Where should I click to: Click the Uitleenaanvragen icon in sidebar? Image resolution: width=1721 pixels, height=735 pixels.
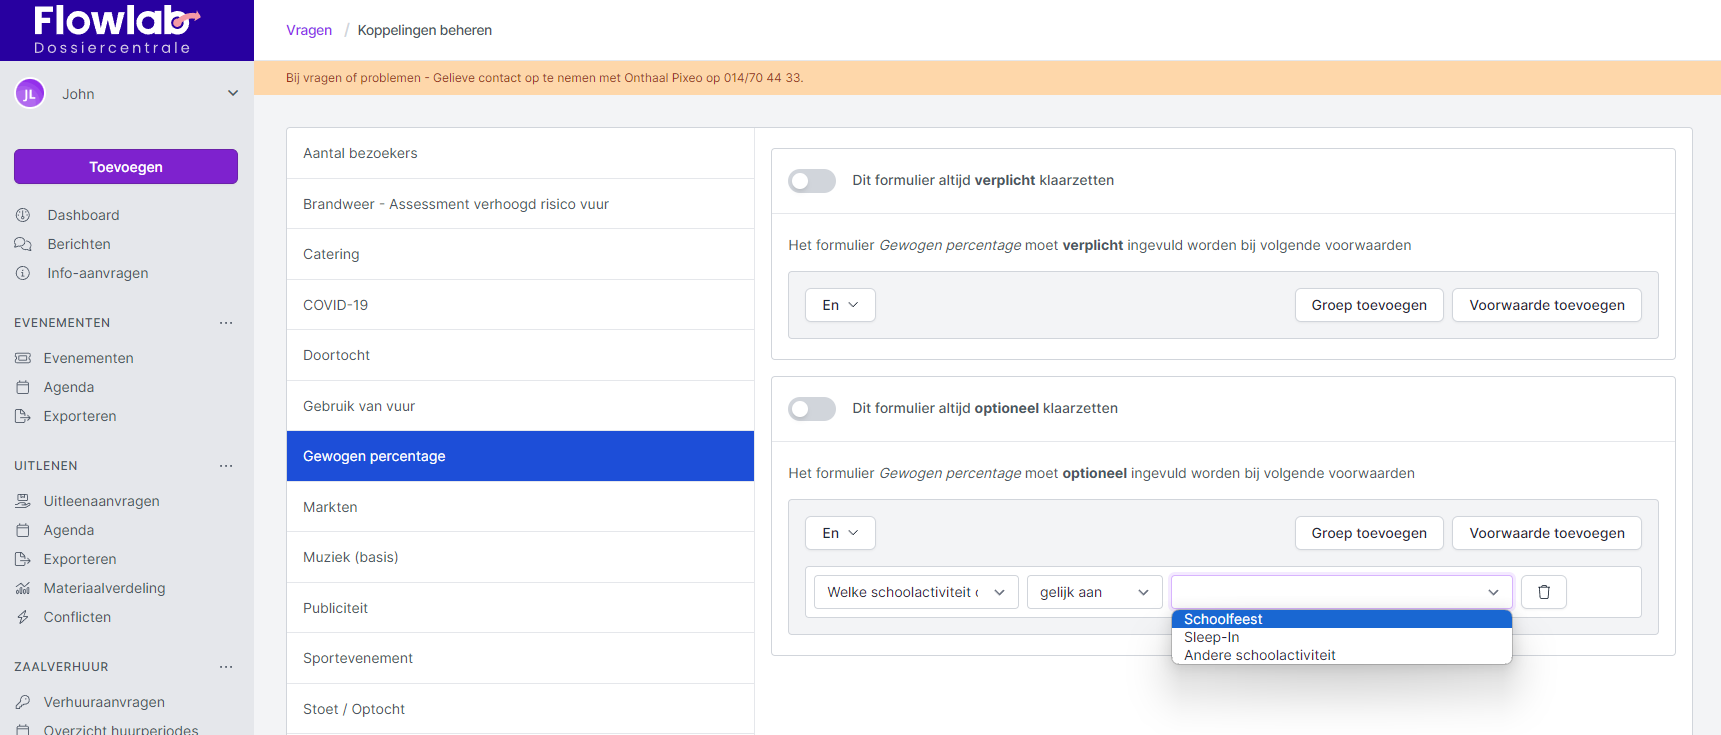click(23, 501)
